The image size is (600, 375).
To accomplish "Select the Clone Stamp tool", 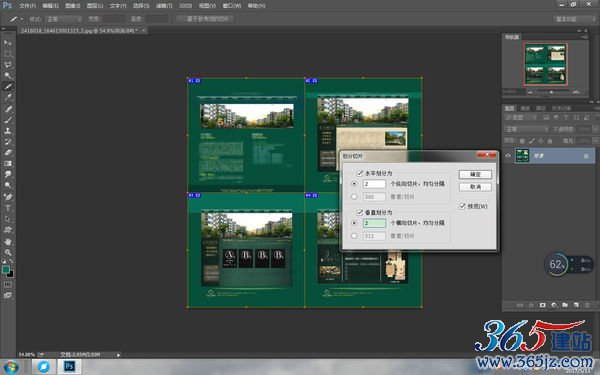I will pyautogui.click(x=8, y=130).
